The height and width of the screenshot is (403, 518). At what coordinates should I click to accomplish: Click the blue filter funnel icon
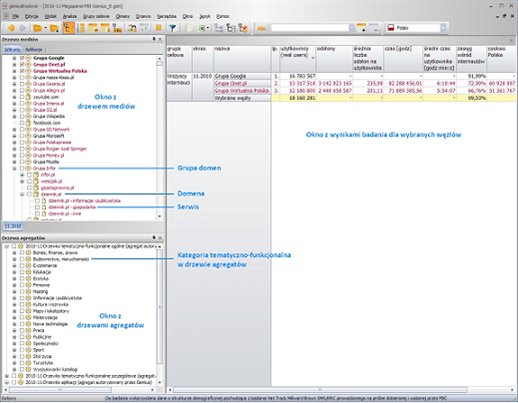point(172,28)
